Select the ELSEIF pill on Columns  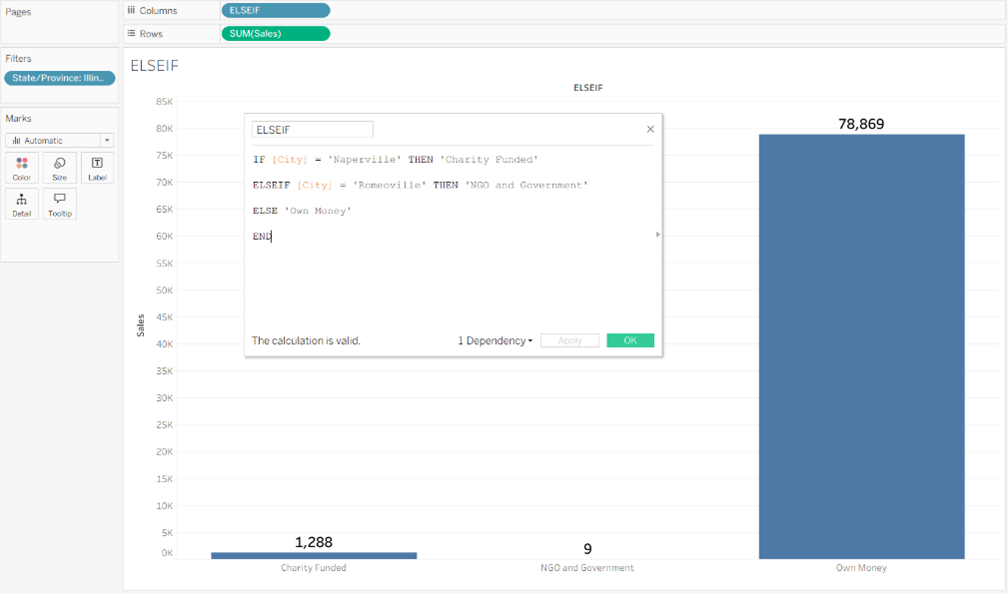[276, 10]
